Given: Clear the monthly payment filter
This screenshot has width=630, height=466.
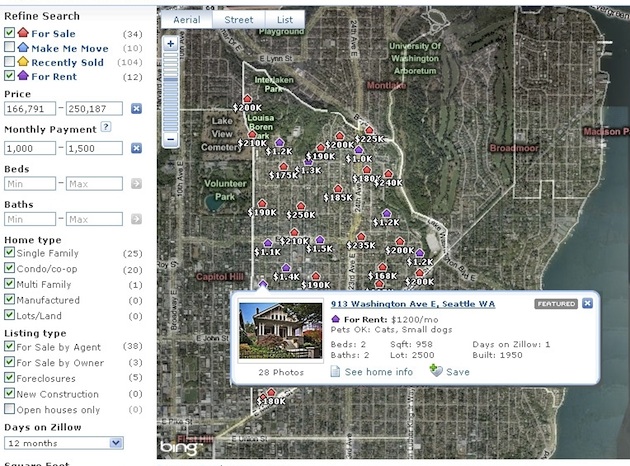Looking at the screenshot, I should pyautogui.click(x=136, y=148).
